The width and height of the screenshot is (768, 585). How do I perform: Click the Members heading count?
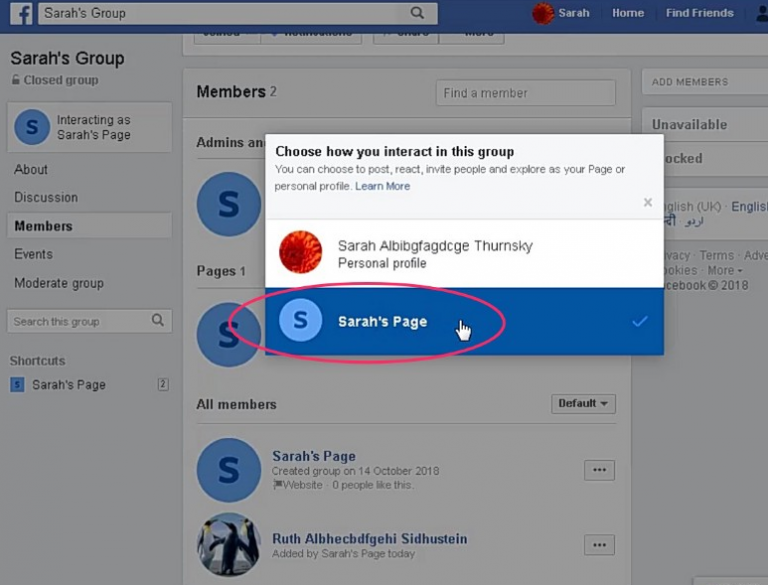(273, 92)
